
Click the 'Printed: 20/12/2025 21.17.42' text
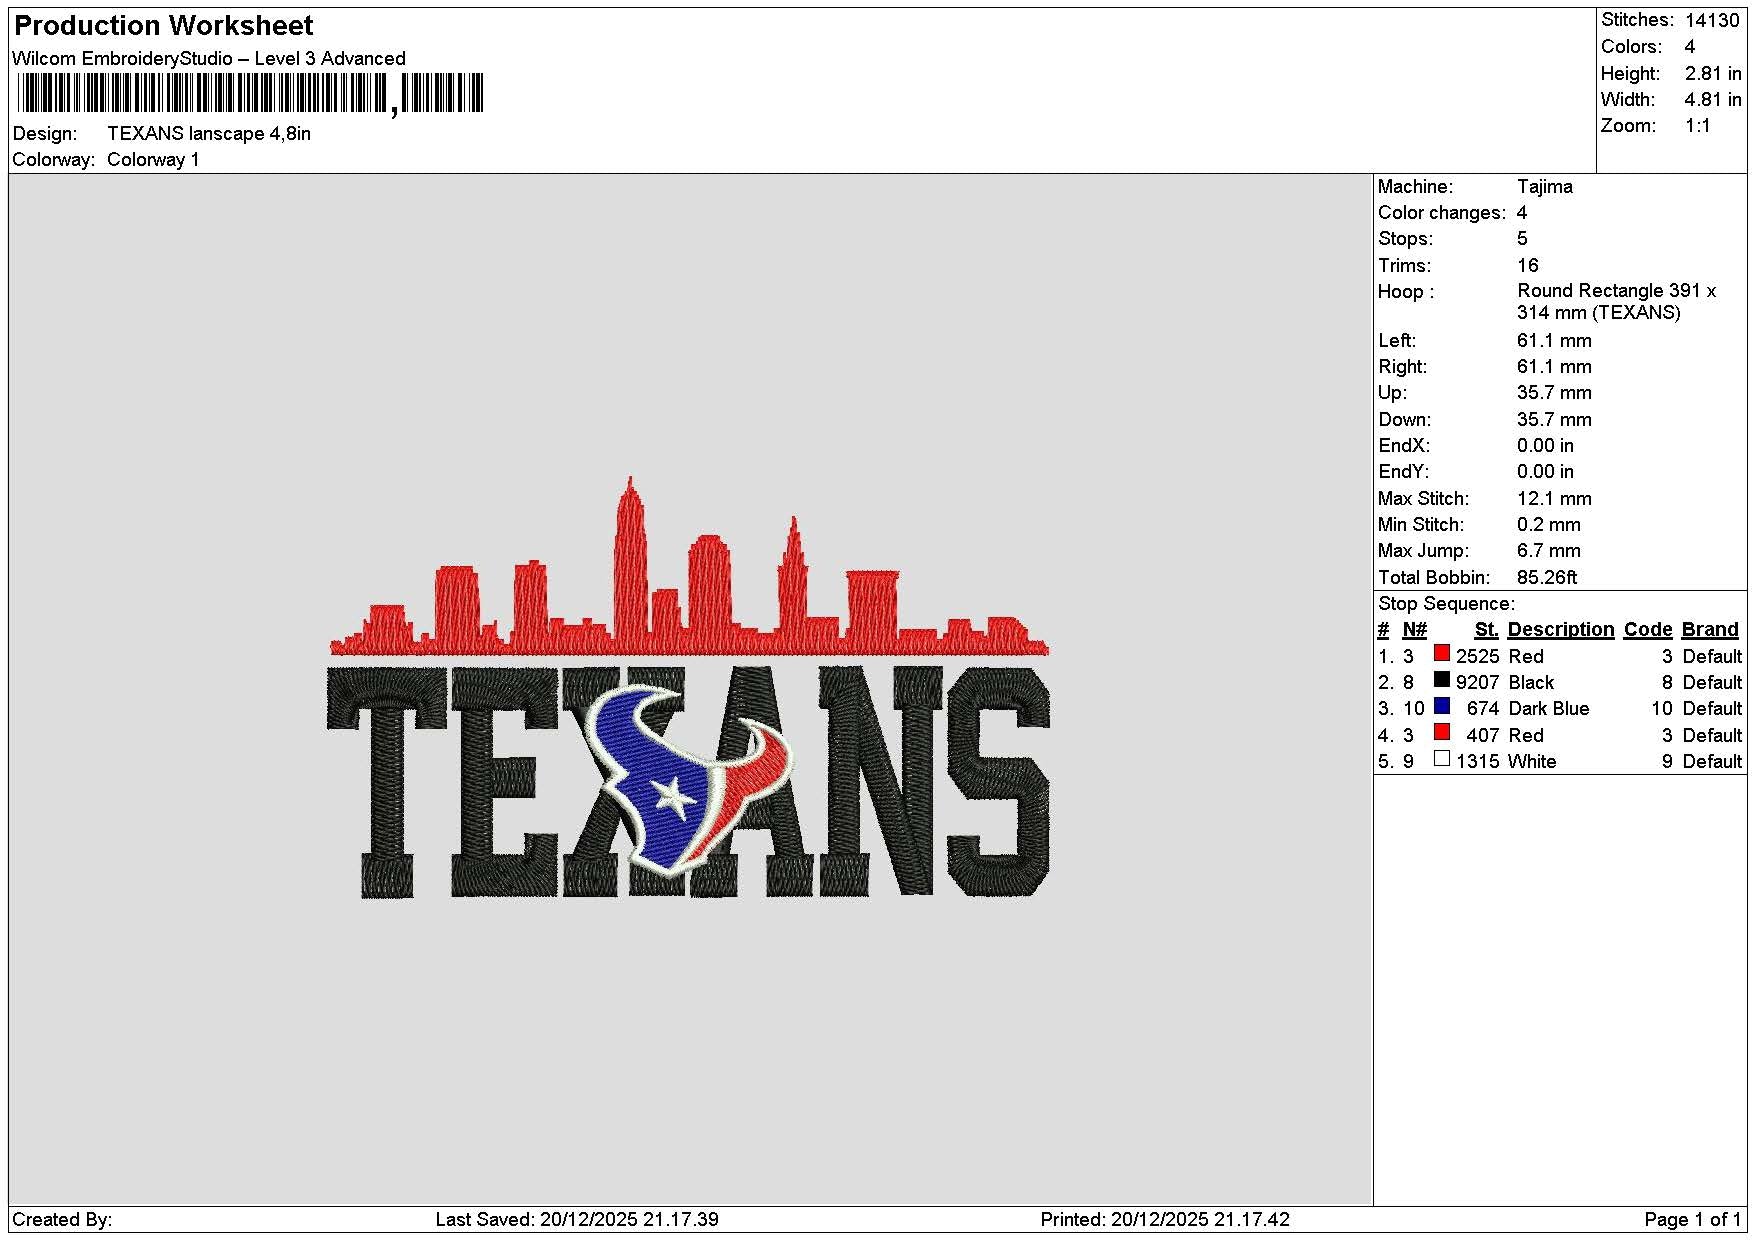coord(1165,1220)
